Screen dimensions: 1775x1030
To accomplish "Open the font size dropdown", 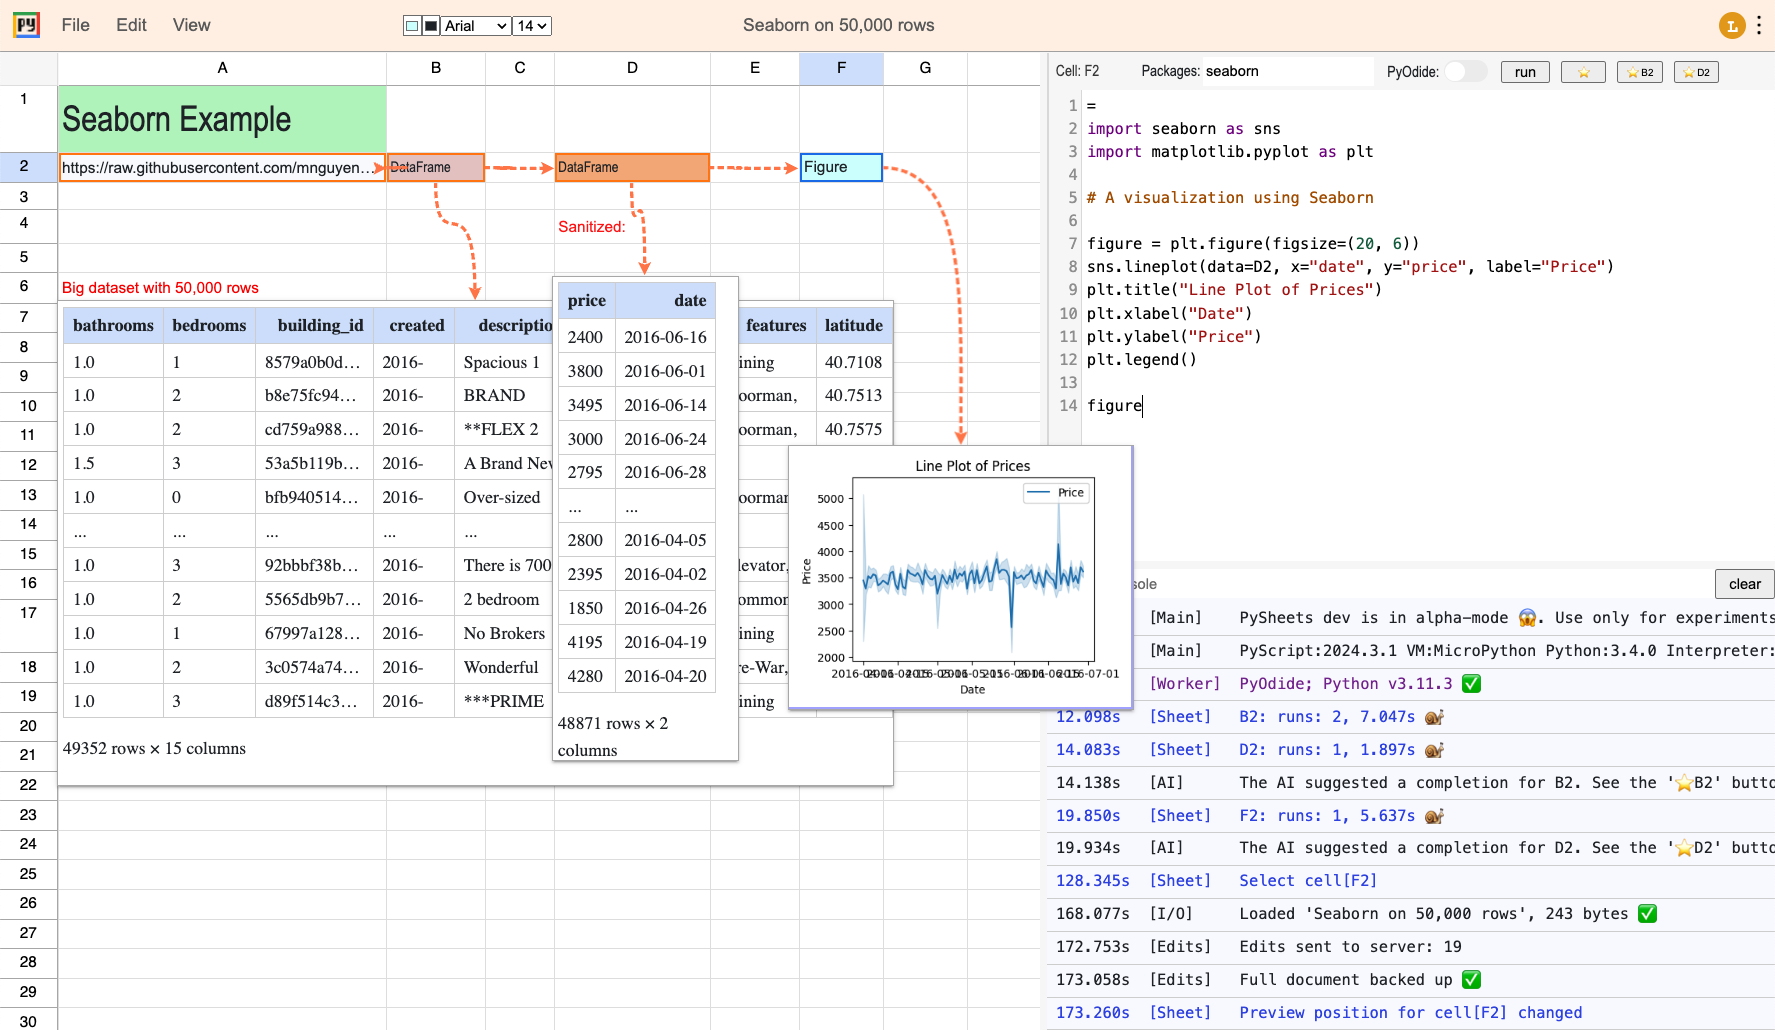I will 531,25.
